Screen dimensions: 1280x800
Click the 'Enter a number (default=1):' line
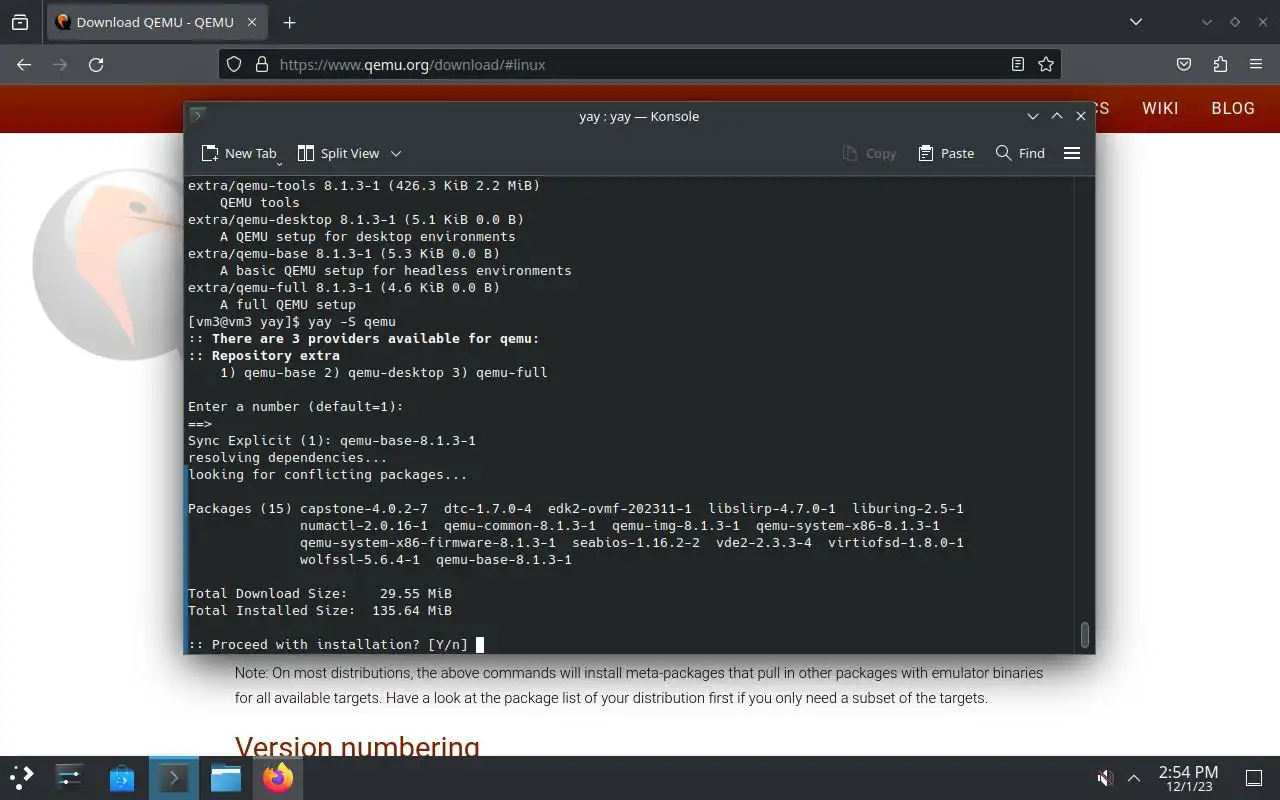tap(296, 406)
